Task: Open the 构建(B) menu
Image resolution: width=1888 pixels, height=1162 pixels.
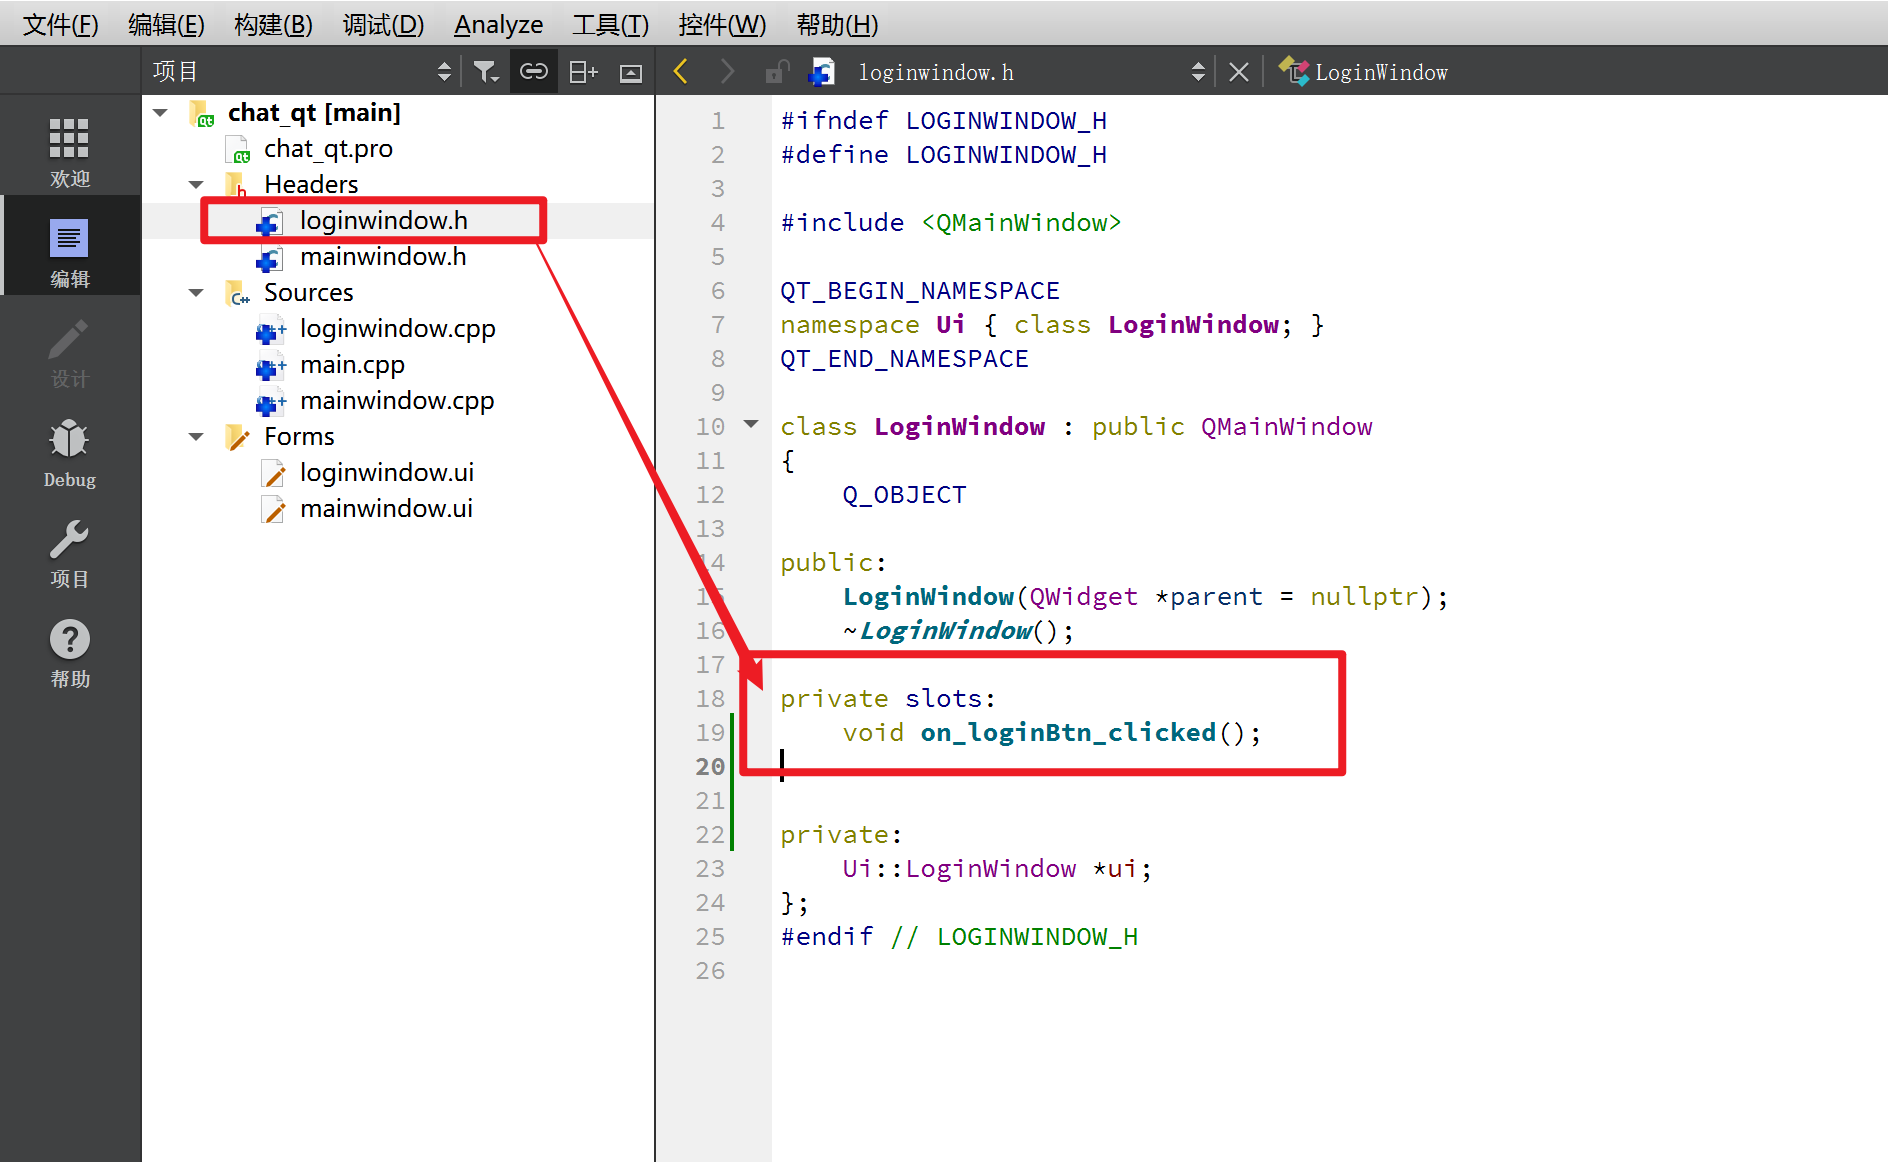Action: [x=273, y=24]
